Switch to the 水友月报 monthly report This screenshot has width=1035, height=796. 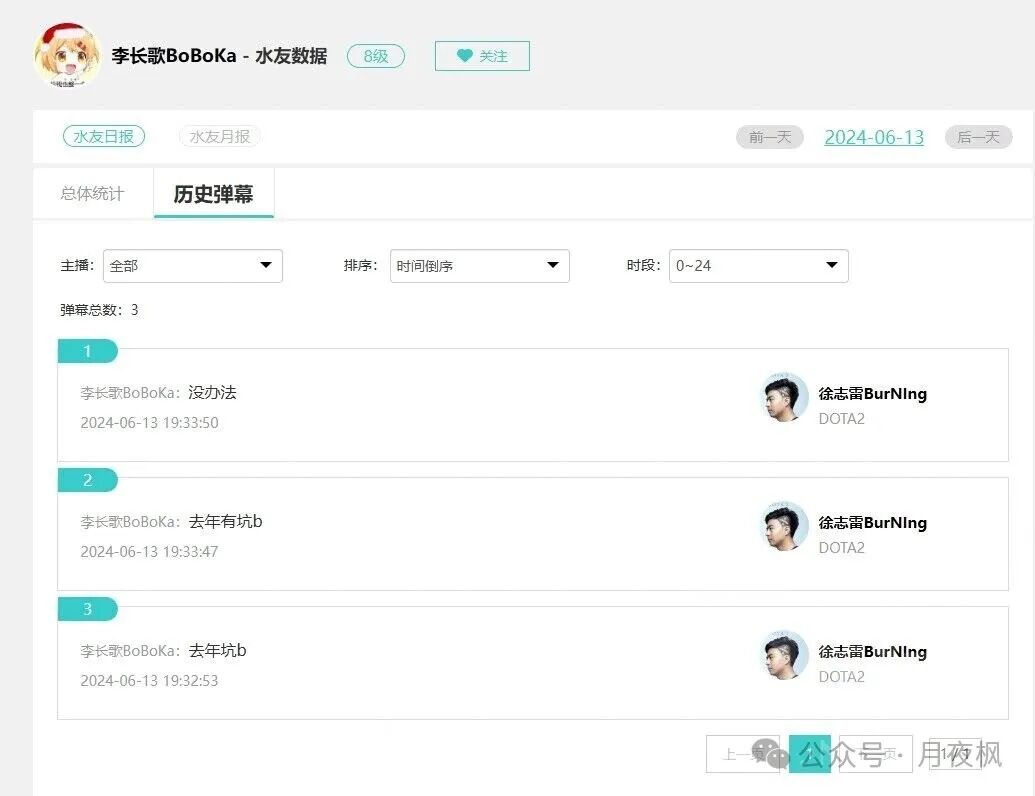point(220,137)
